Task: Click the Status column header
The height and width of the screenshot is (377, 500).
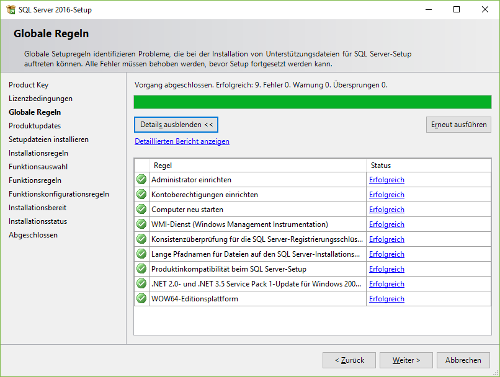Action: pyautogui.click(x=429, y=165)
